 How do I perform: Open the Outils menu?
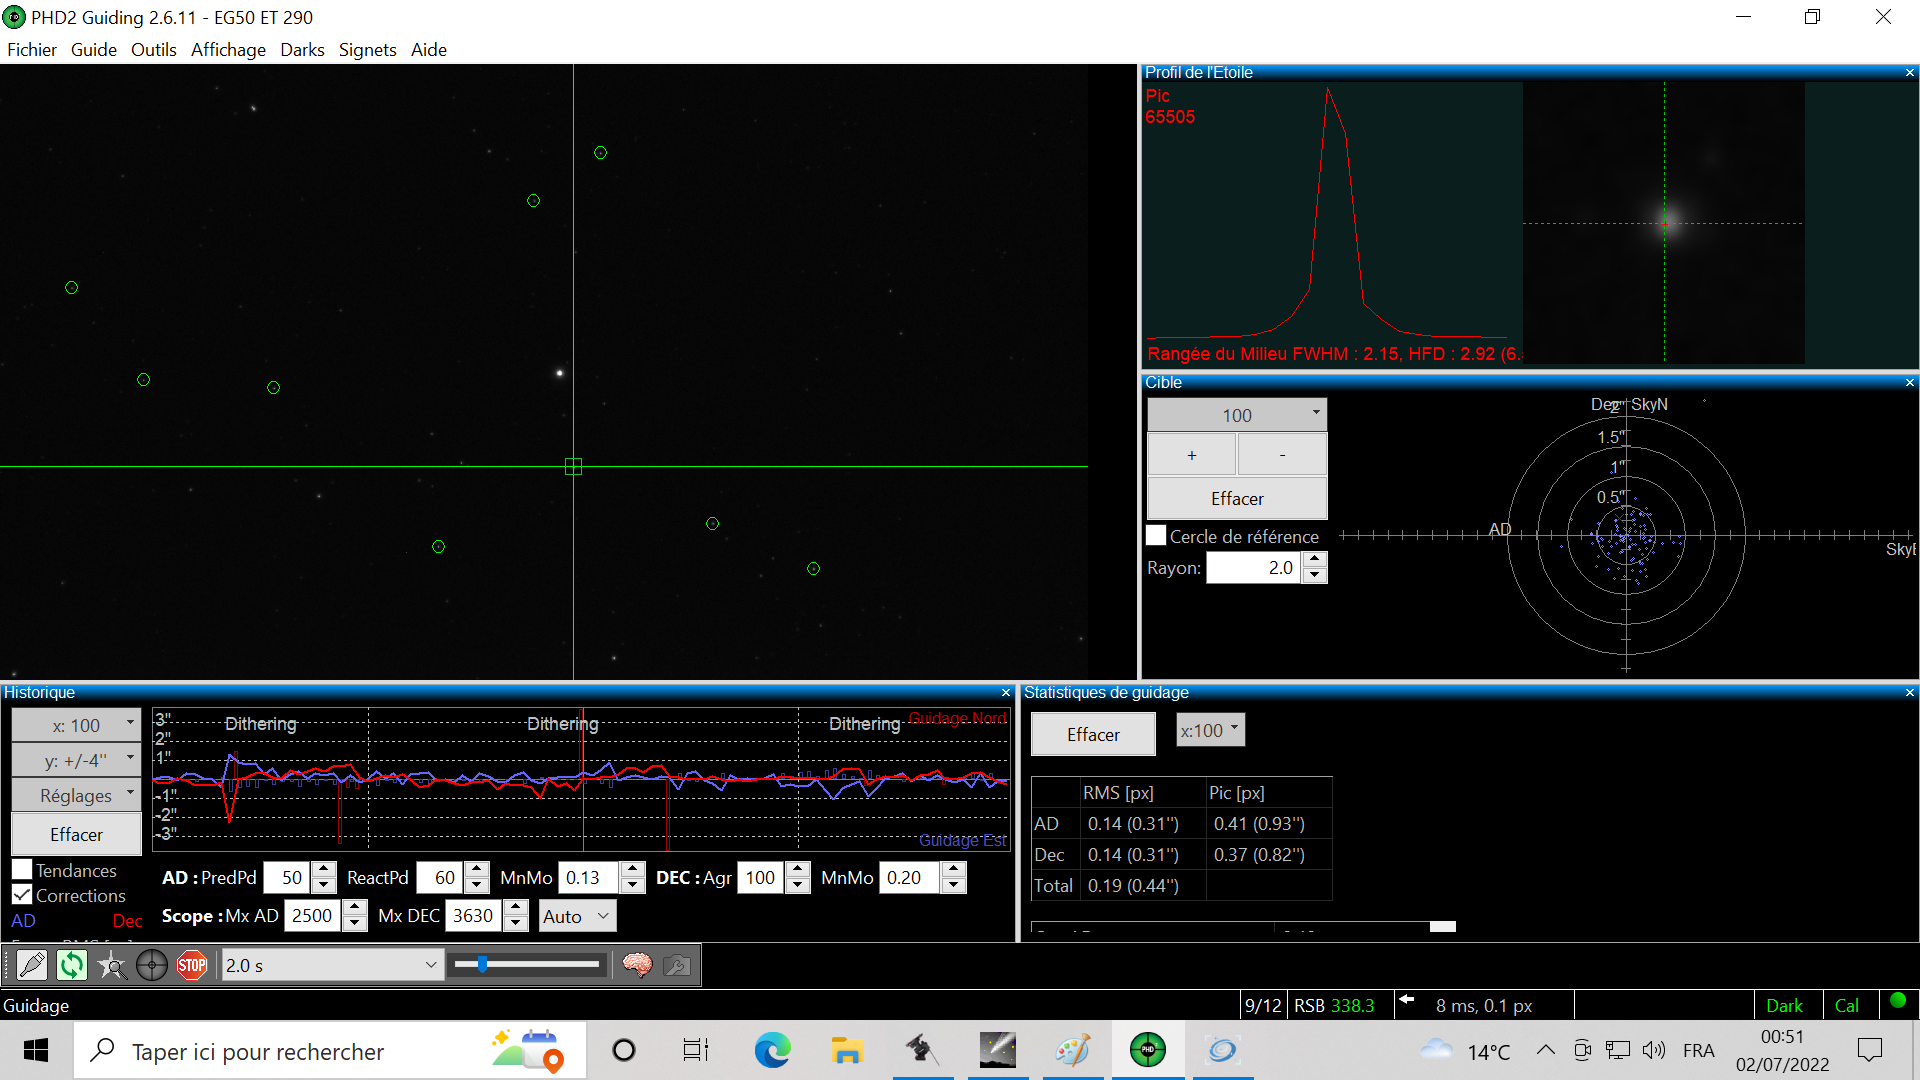point(154,50)
